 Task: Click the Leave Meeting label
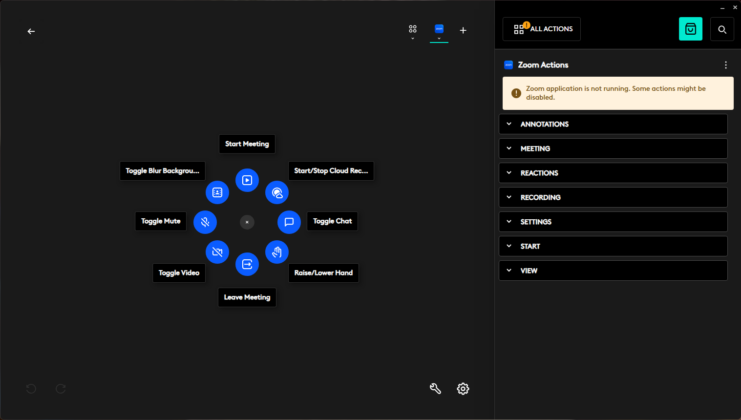pyautogui.click(x=247, y=298)
